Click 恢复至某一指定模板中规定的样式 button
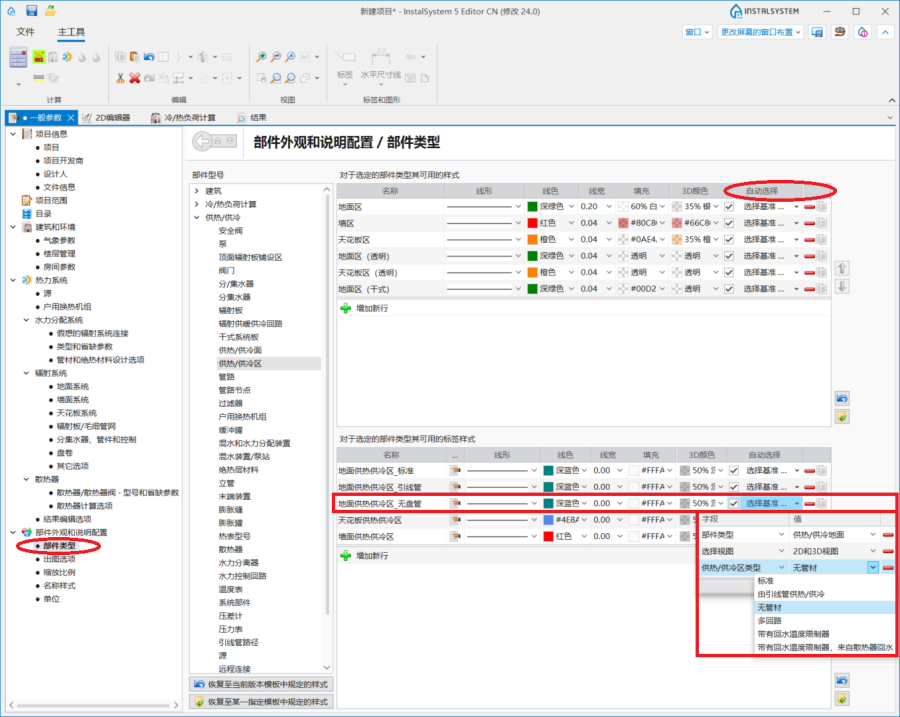The height and width of the screenshot is (717, 900). (261, 702)
